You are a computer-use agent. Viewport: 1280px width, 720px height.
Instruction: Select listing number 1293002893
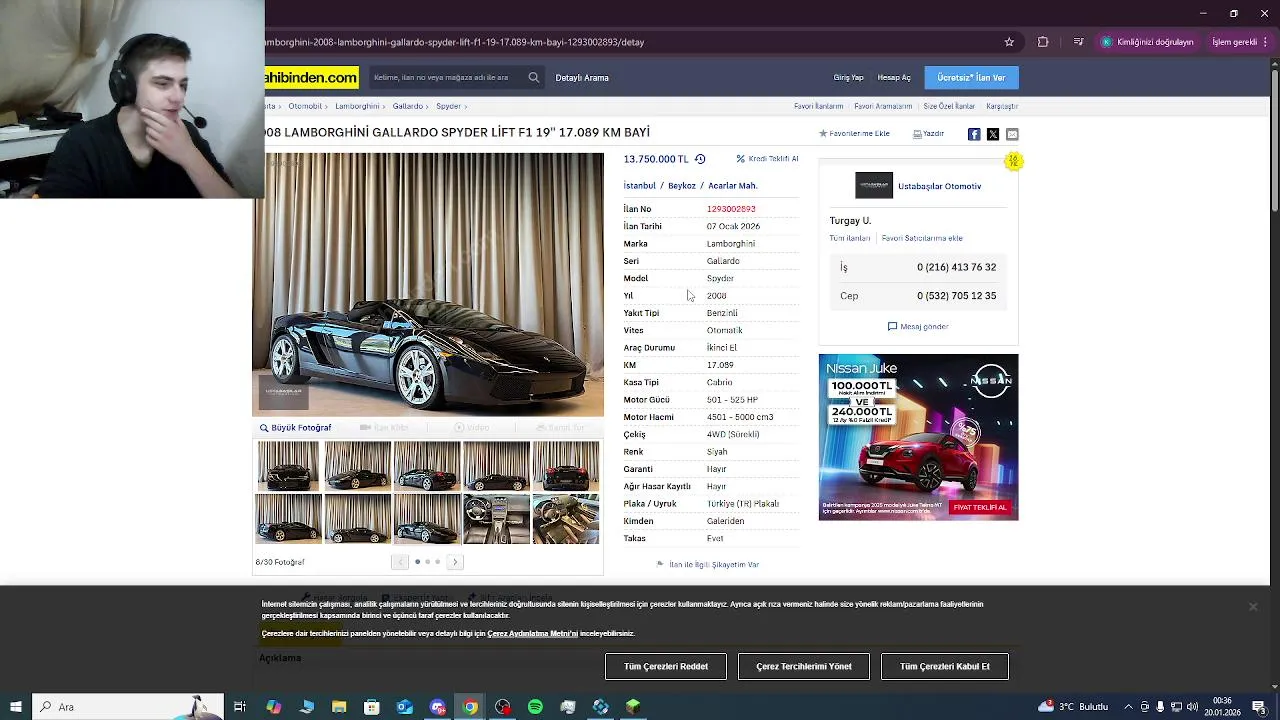coord(730,209)
